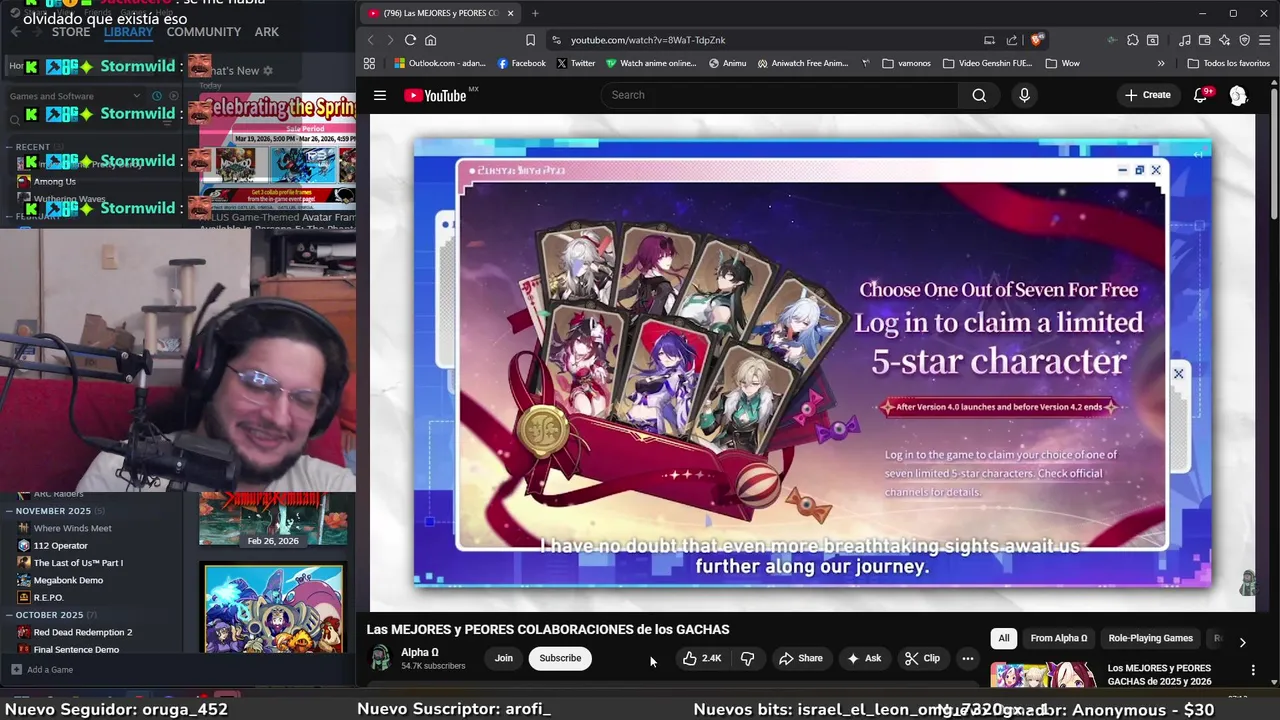Go to browser home page icon

(x=431, y=40)
